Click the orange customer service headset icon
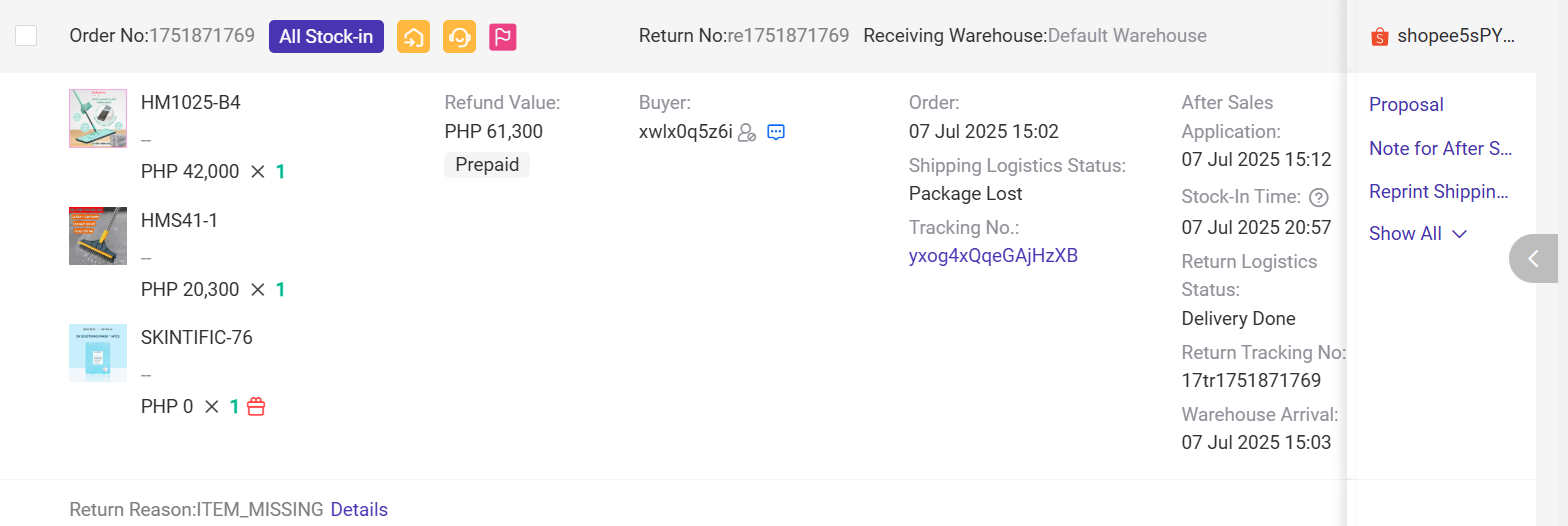1568x526 pixels. coord(459,37)
